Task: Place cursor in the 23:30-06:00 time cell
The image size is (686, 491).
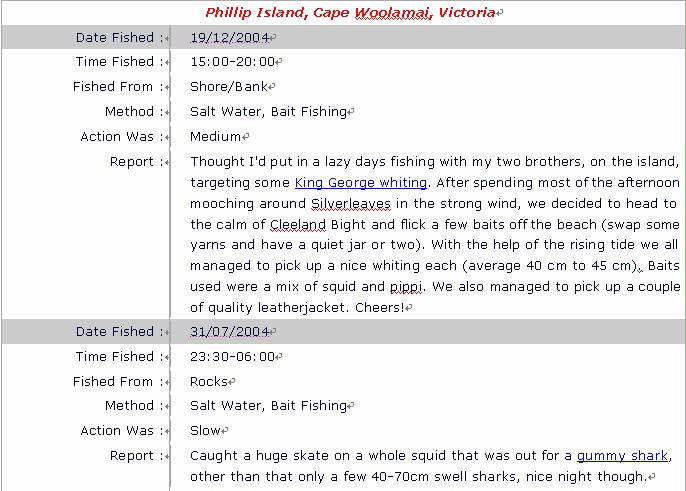Action: 232,357
